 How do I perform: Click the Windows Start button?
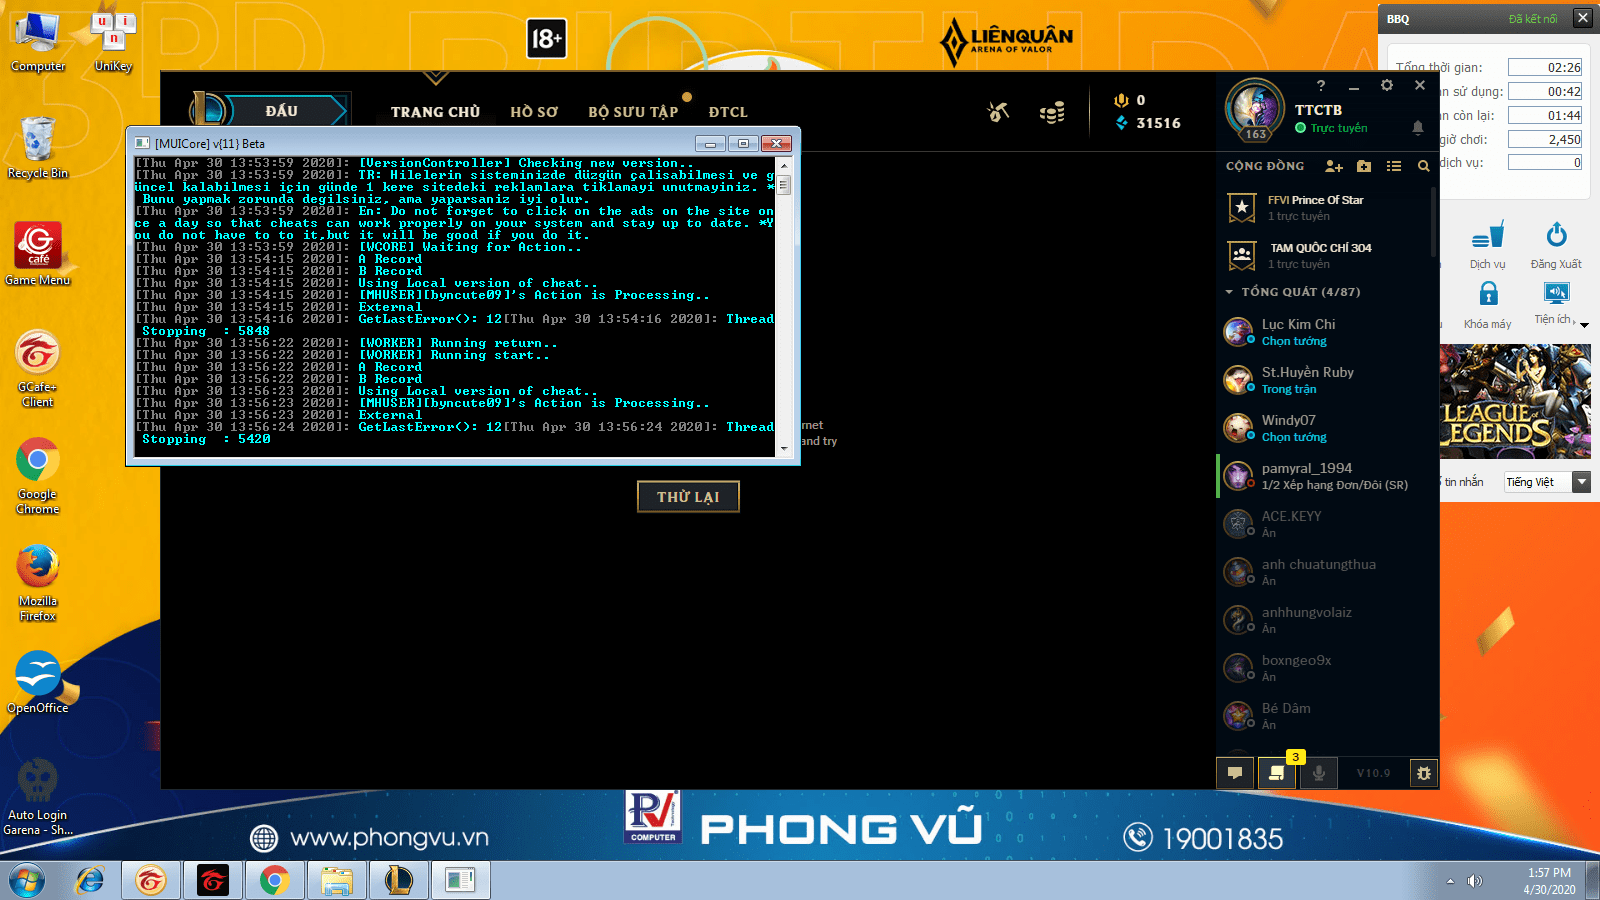27,880
